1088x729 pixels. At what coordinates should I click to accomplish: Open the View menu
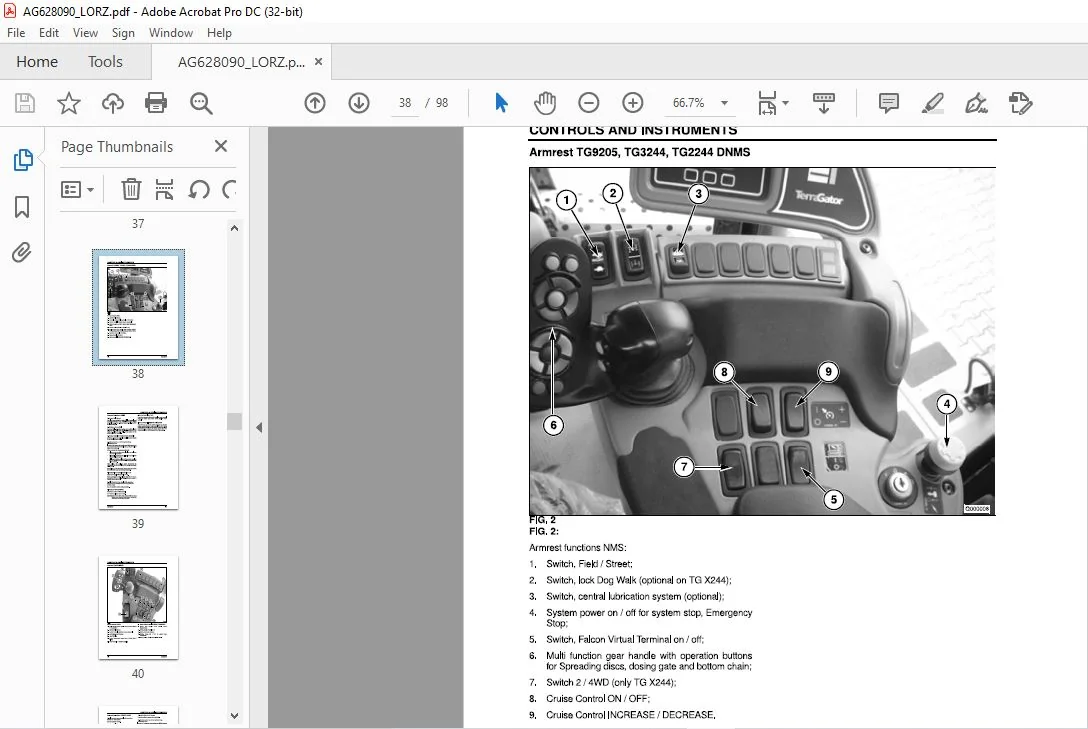tap(85, 33)
